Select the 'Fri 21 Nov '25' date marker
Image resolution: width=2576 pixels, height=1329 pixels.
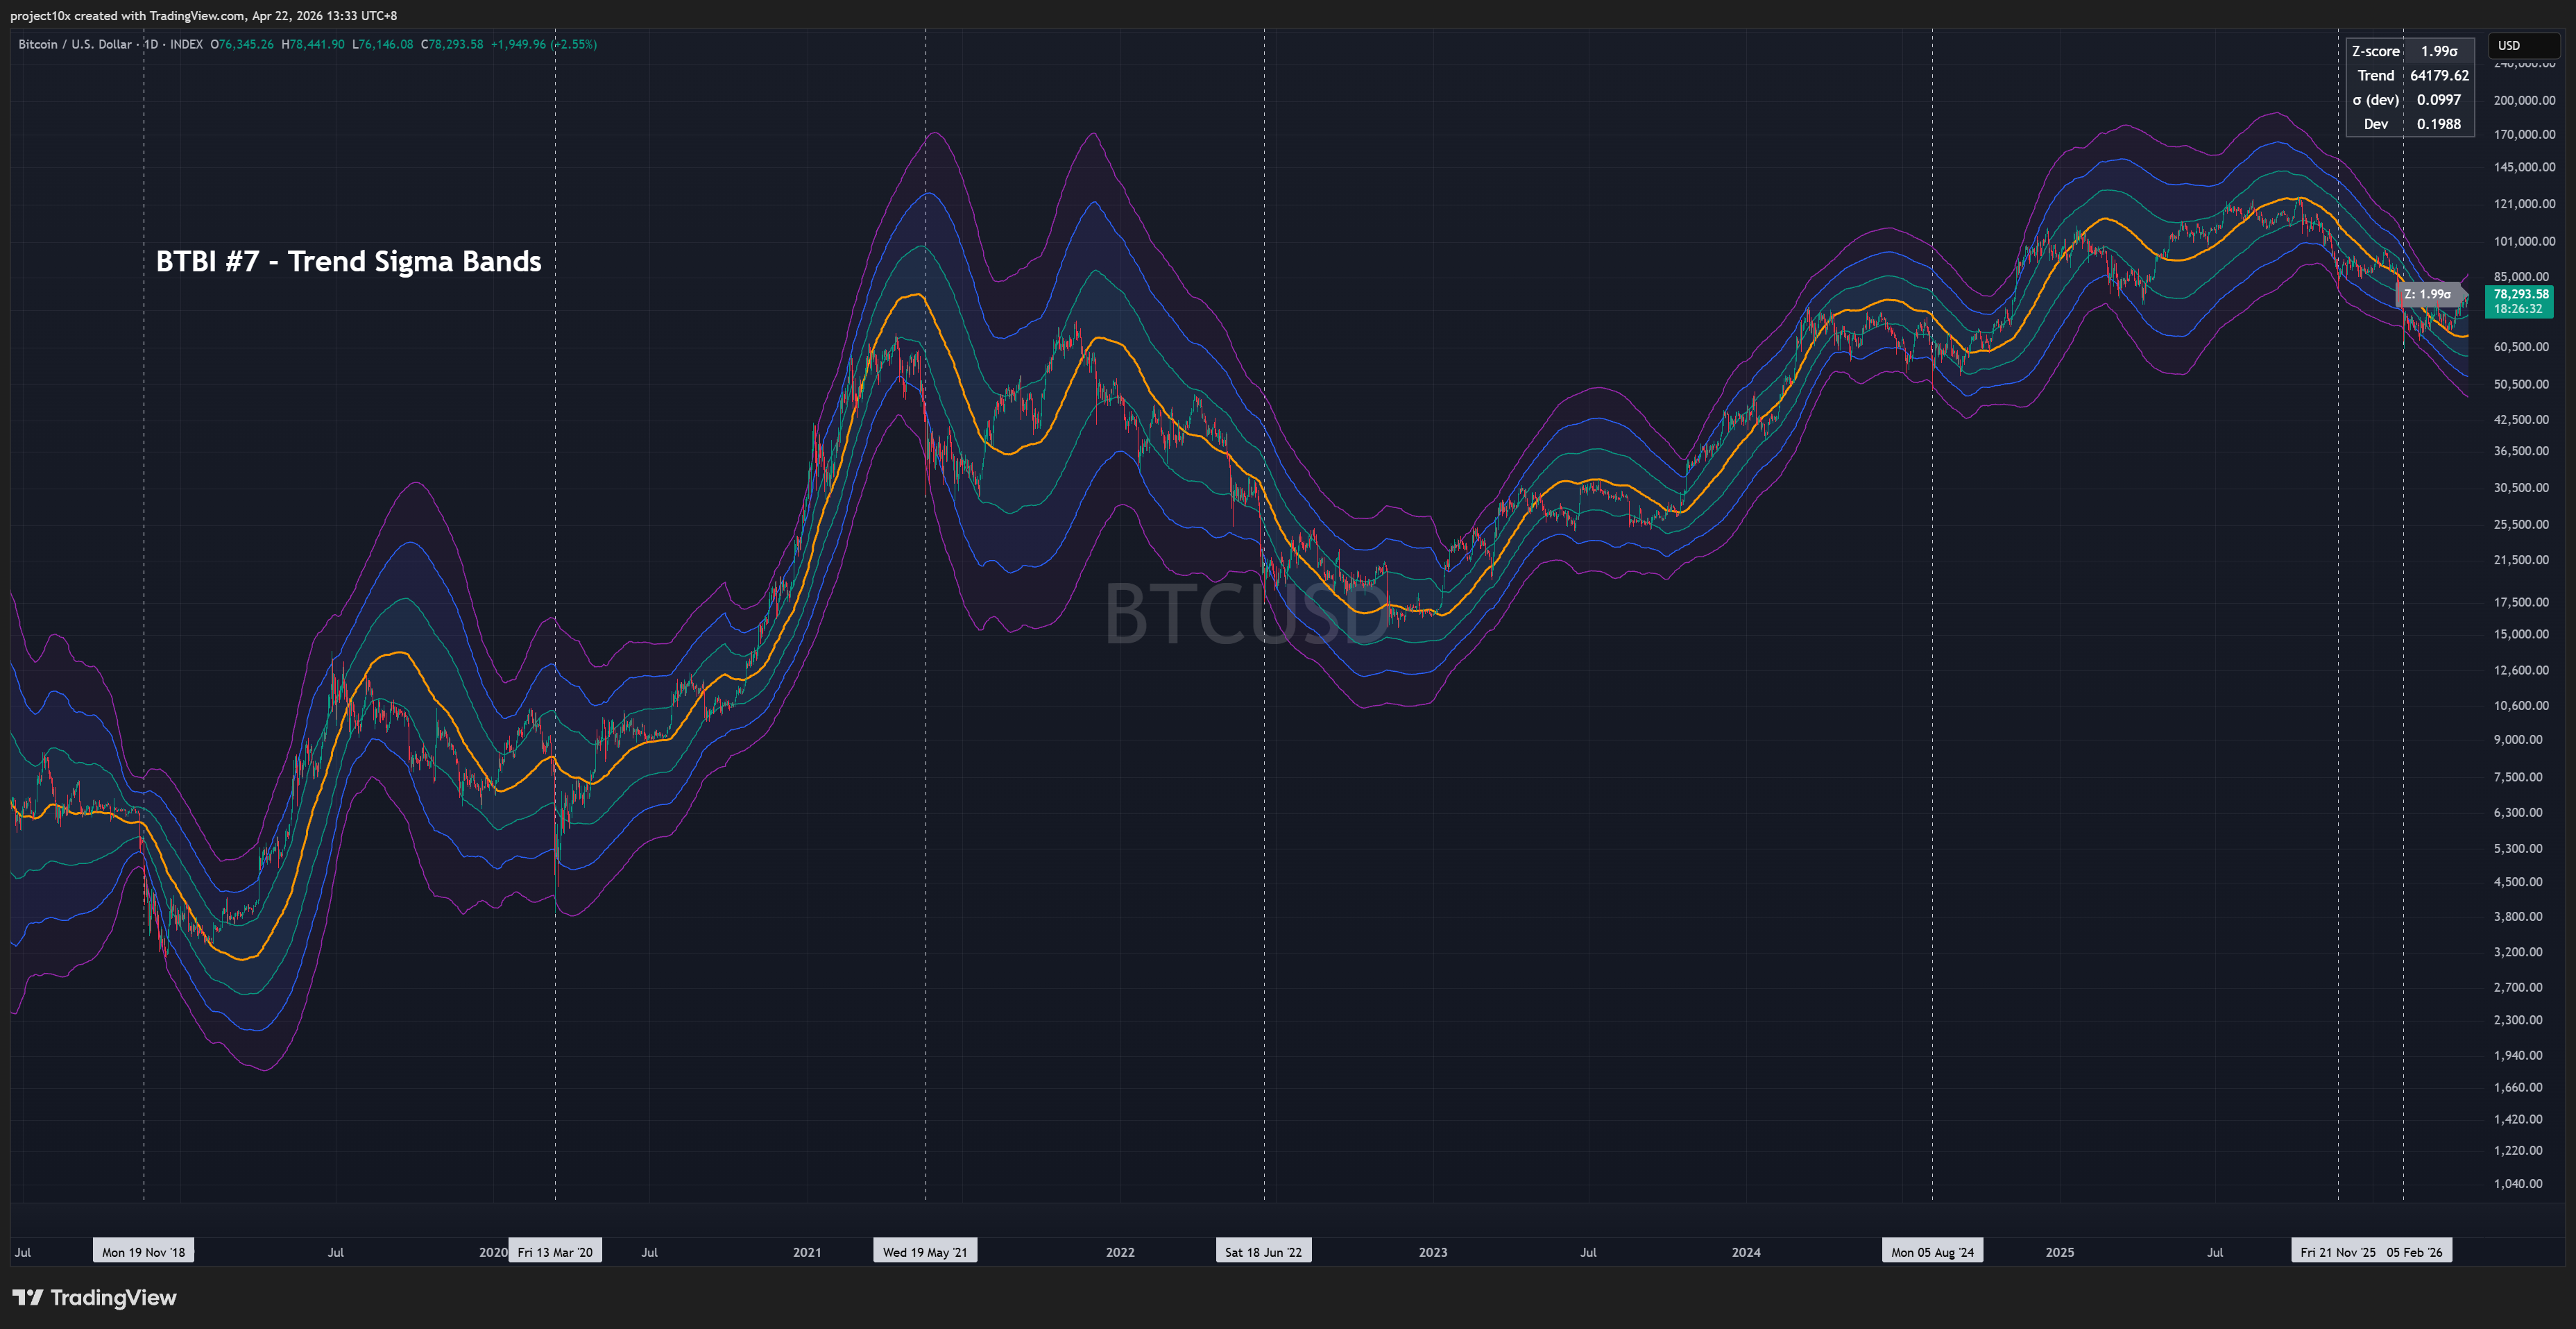(x=2337, y=1251)
